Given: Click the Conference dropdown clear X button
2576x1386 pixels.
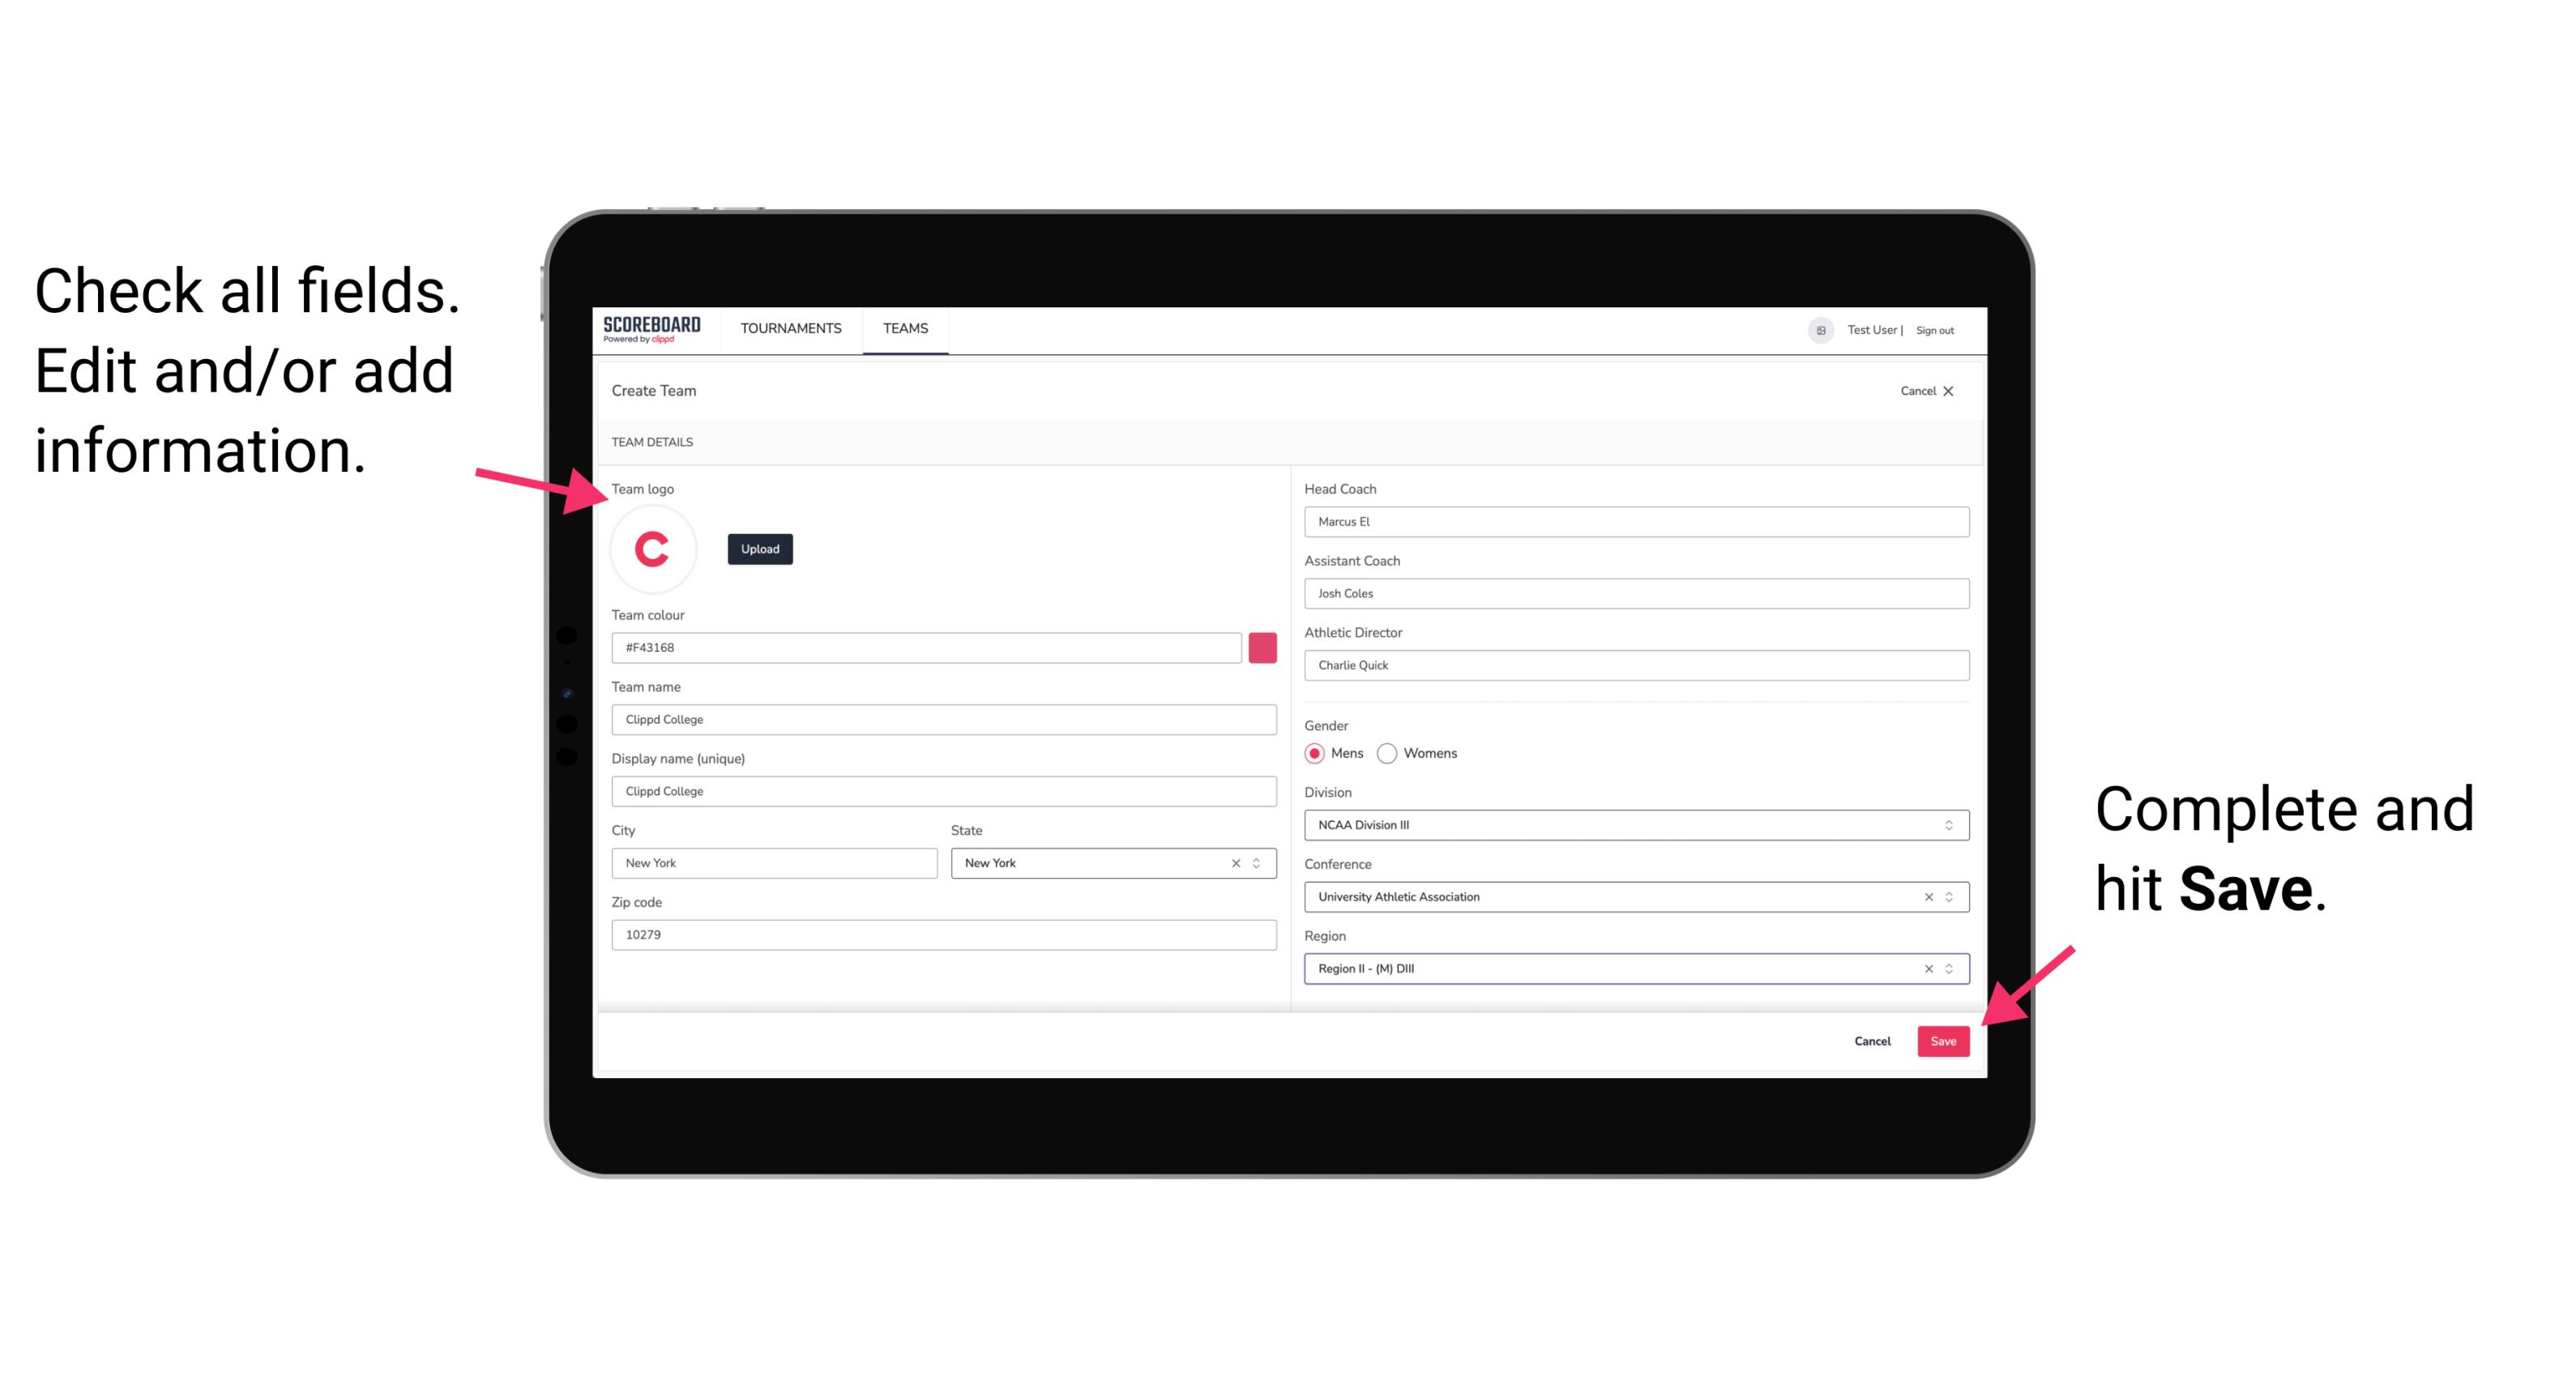Looking at the screenshot, I should (1926, 896).
